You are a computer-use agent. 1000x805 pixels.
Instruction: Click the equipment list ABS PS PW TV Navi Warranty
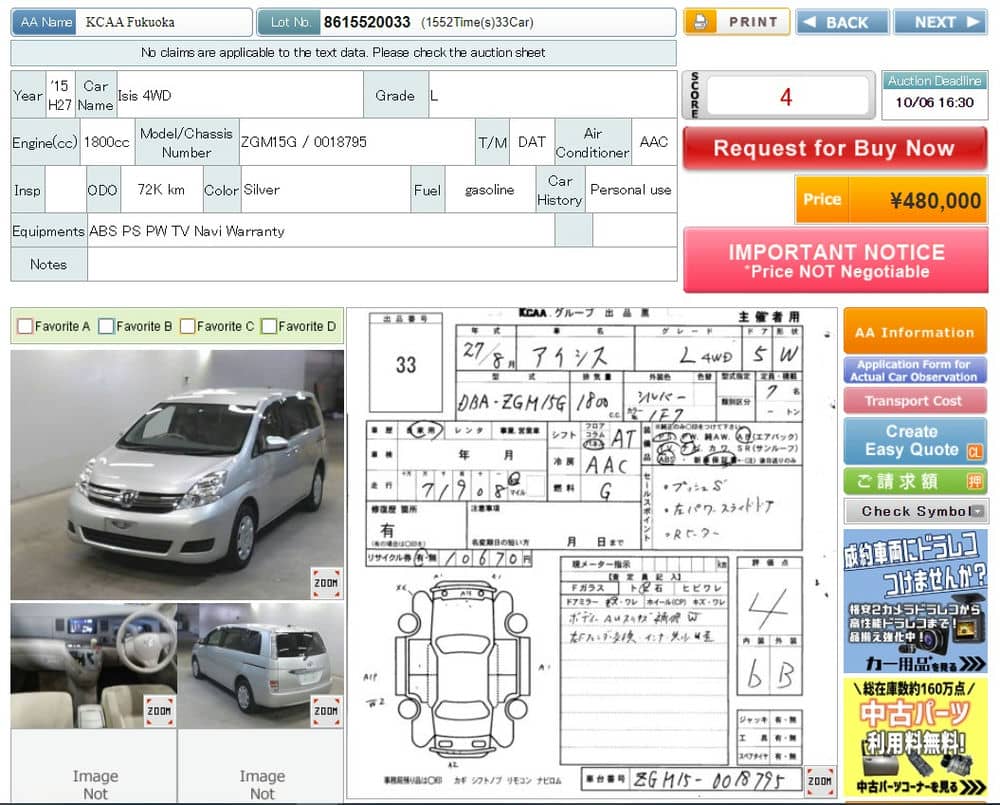click(187, 231)
